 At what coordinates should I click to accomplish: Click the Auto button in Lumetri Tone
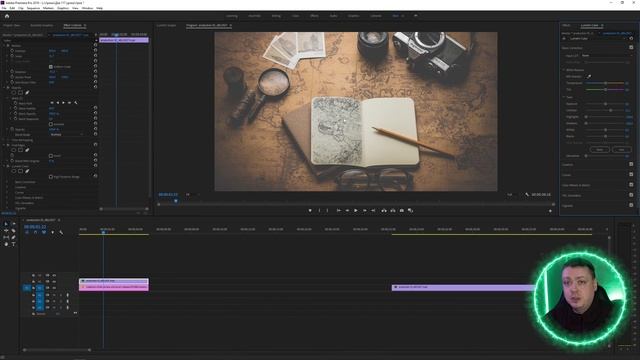click(x=621, y=149)
